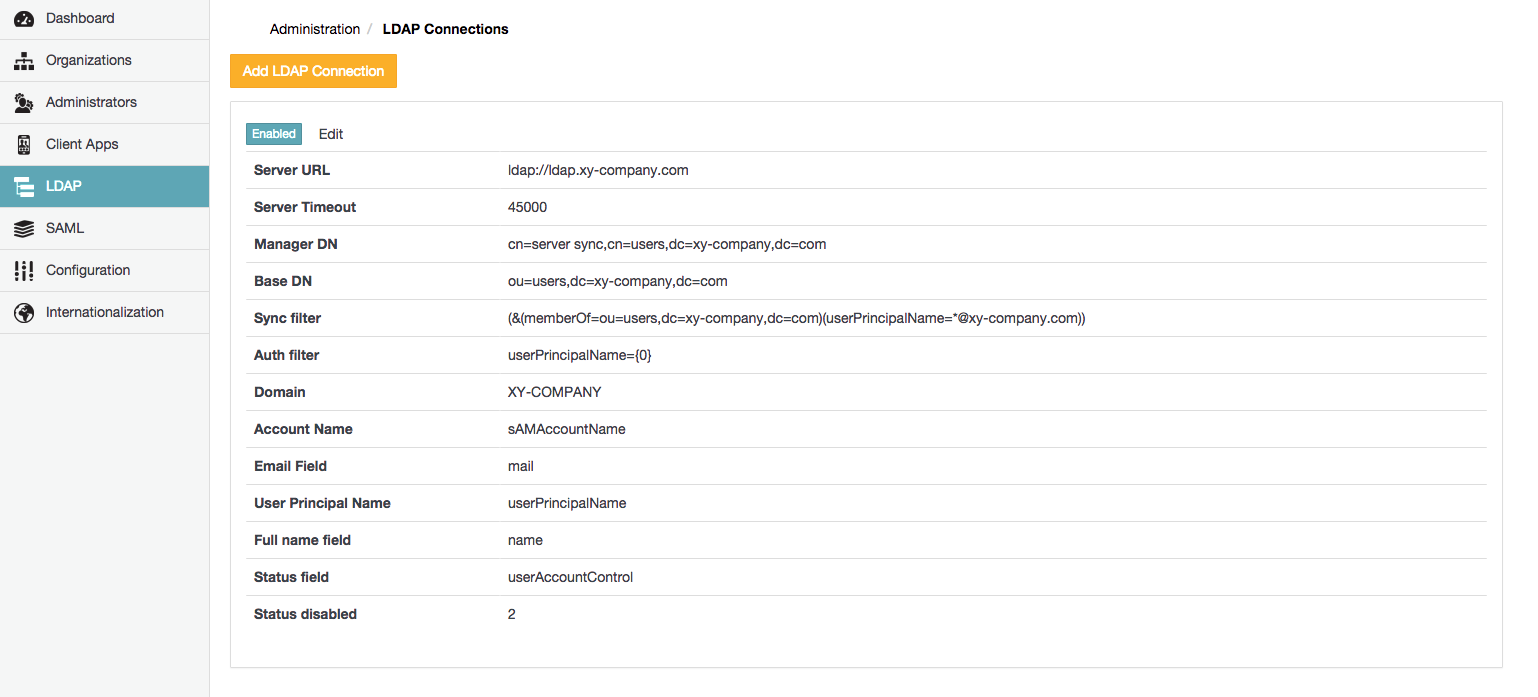Open the SAML settings page
1538x697 pixels.
click(65, 228)
